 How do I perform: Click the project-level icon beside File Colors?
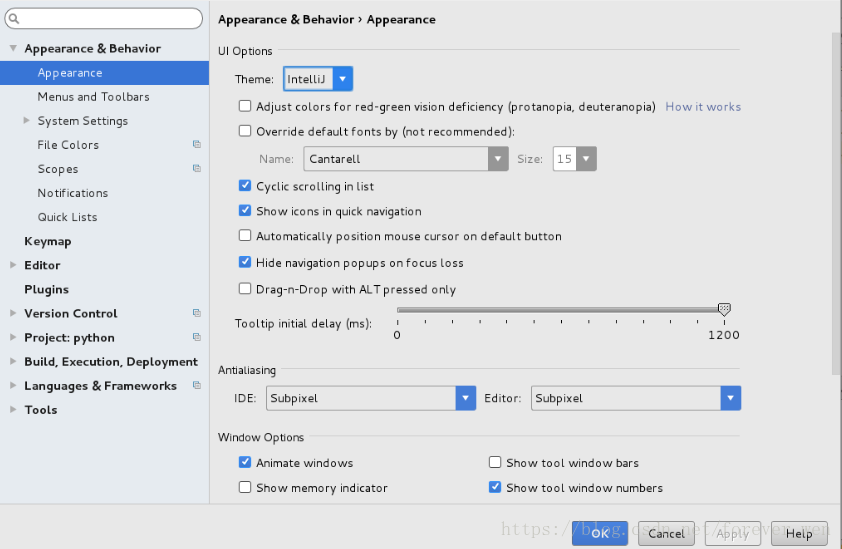coord(197,145)
